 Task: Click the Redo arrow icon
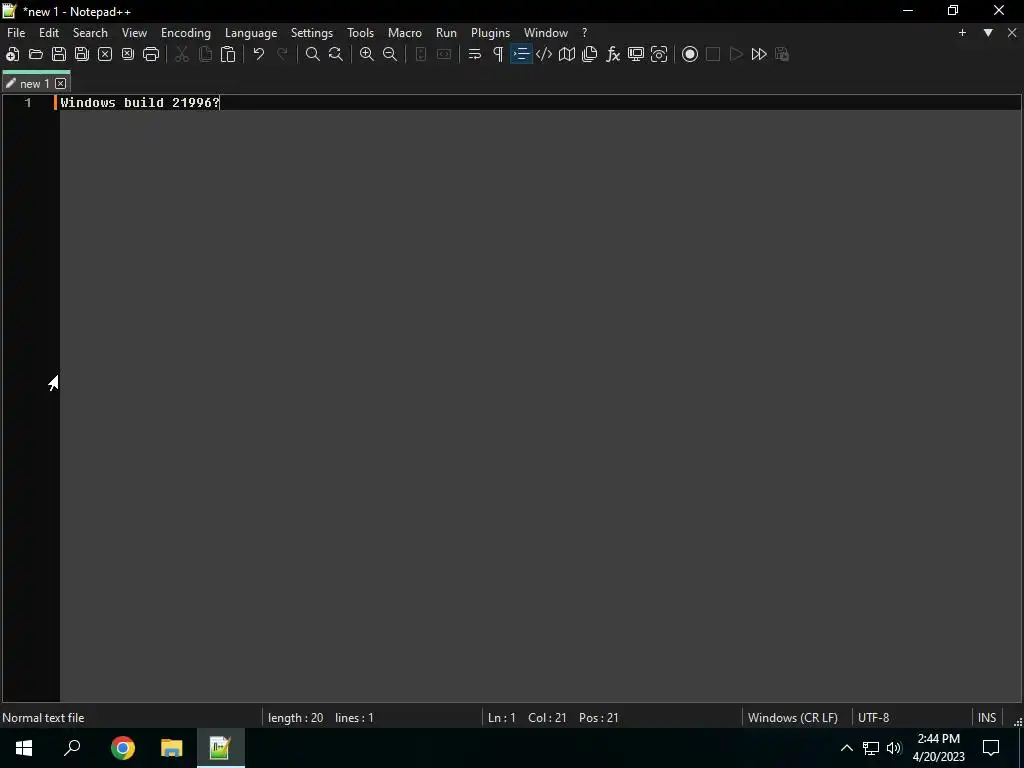(x=282, y=54)
